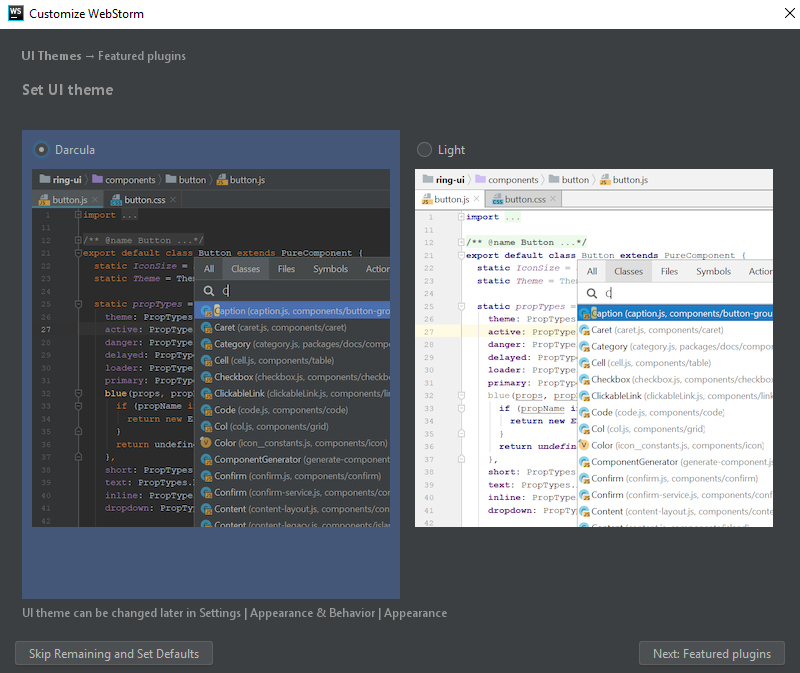Click Symbols tab in Light preview popup
This screenshot has height=673, width=800.
713,271
